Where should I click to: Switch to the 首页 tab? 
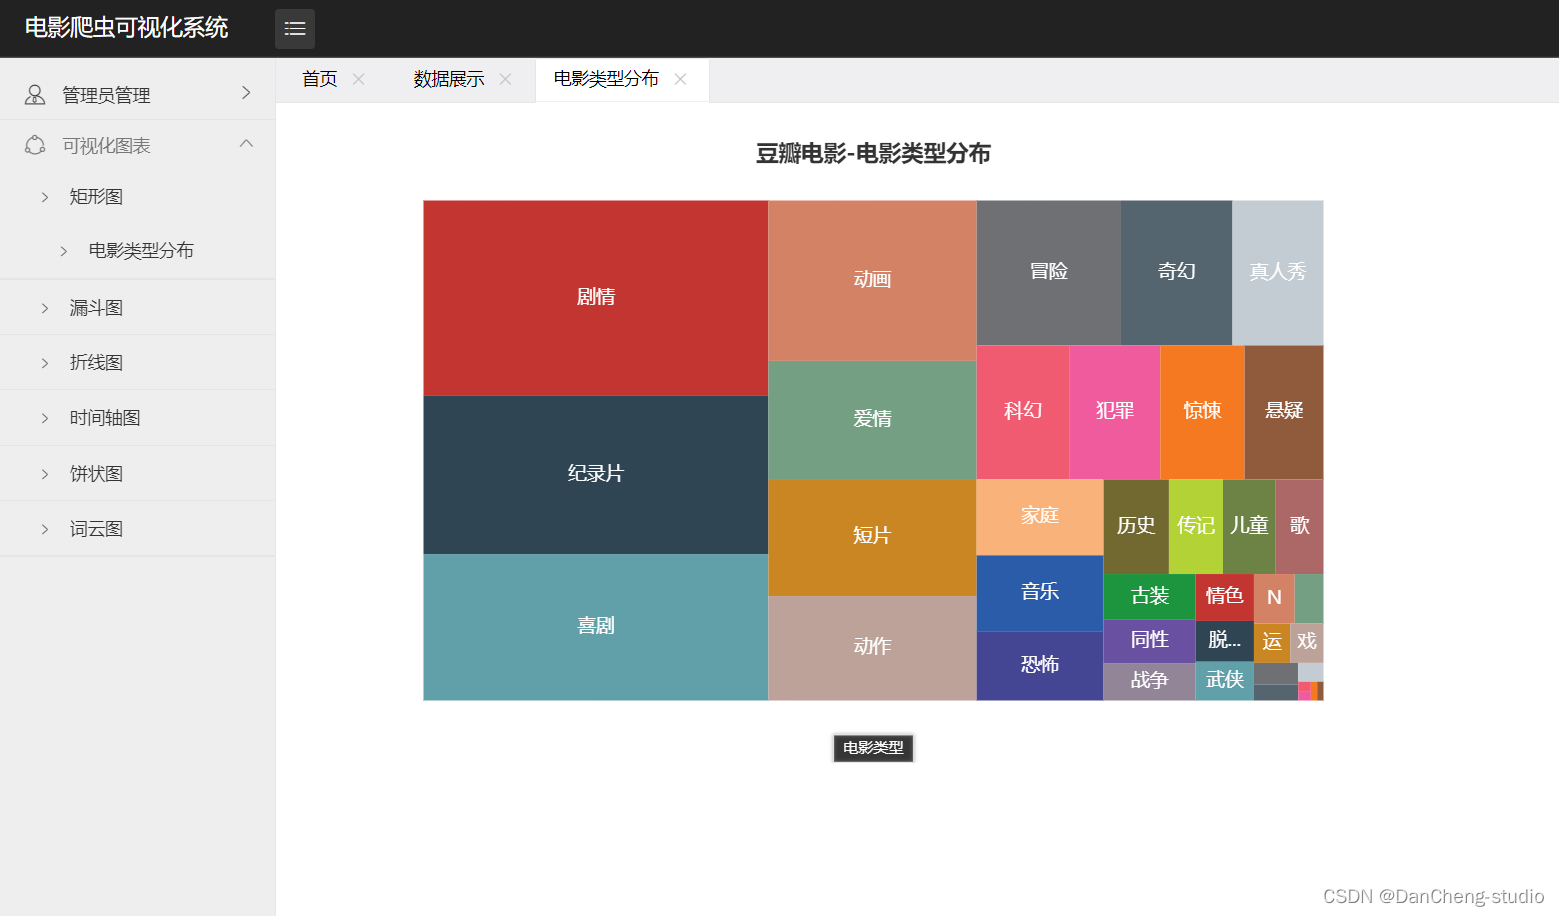click(x=320, y=79)
